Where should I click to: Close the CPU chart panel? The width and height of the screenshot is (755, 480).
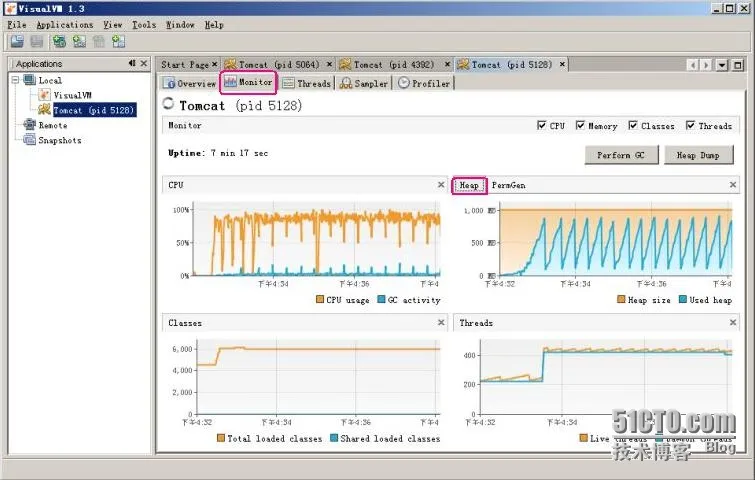pos(441,184)
